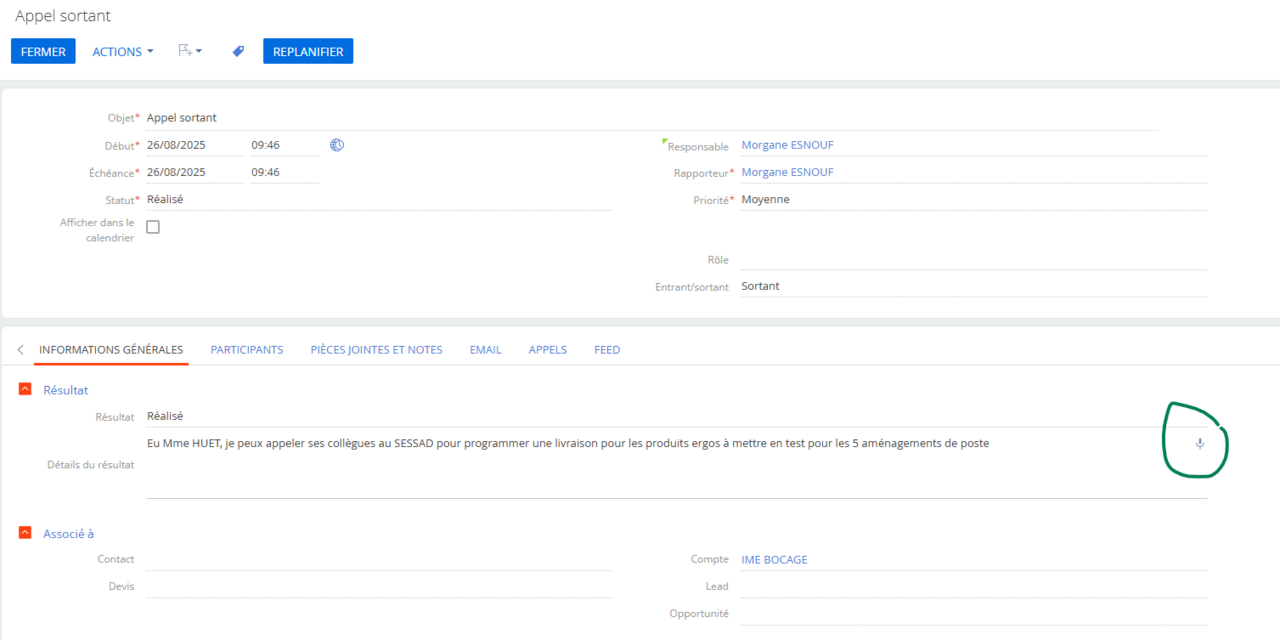Open the IME BOCAGE account link
The width and height of the screenshot is (1280, 640).
(774, 560)
